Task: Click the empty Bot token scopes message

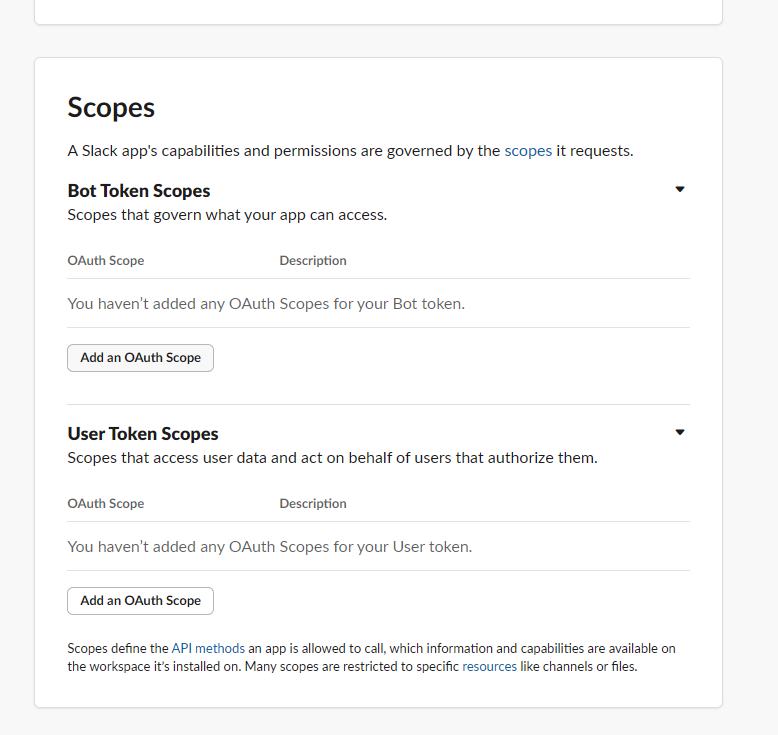Action: (x=266, y=304)
